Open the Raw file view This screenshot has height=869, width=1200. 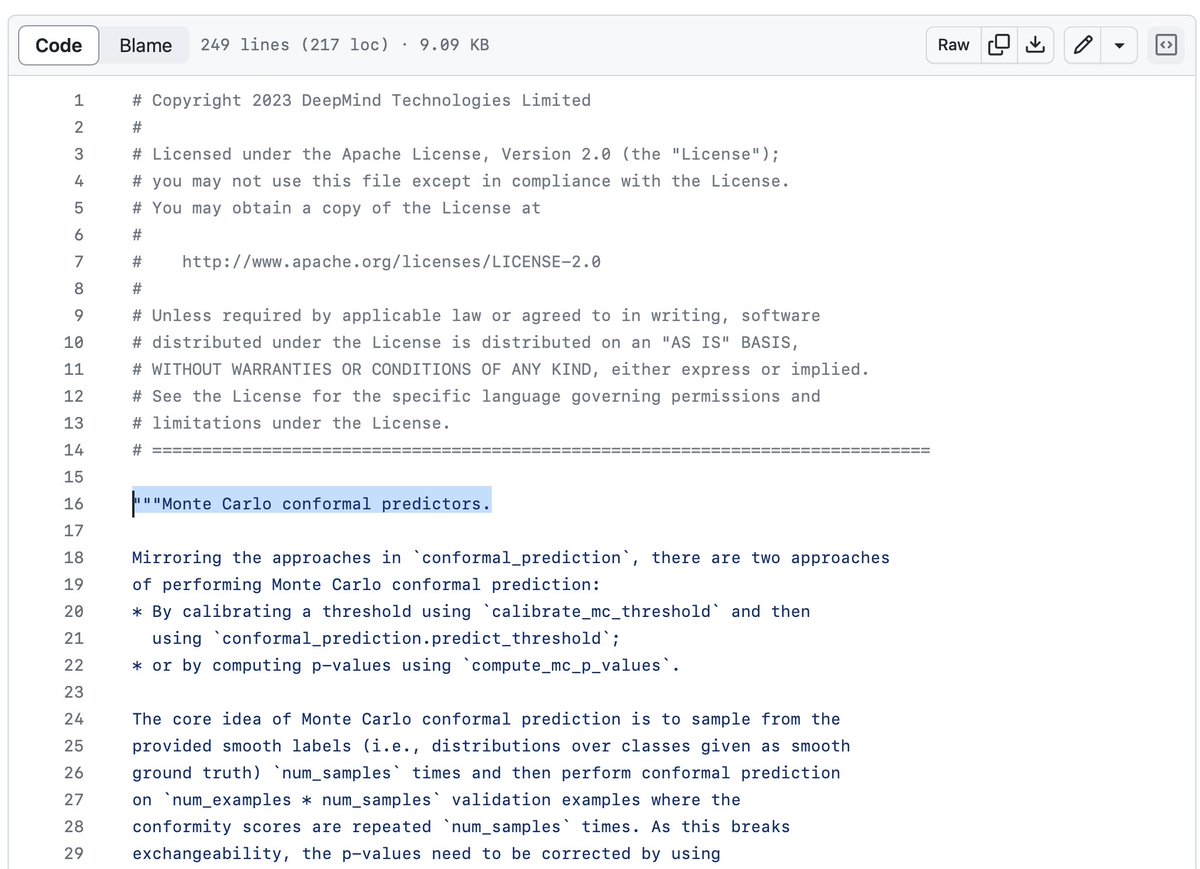tap(953, 45)
